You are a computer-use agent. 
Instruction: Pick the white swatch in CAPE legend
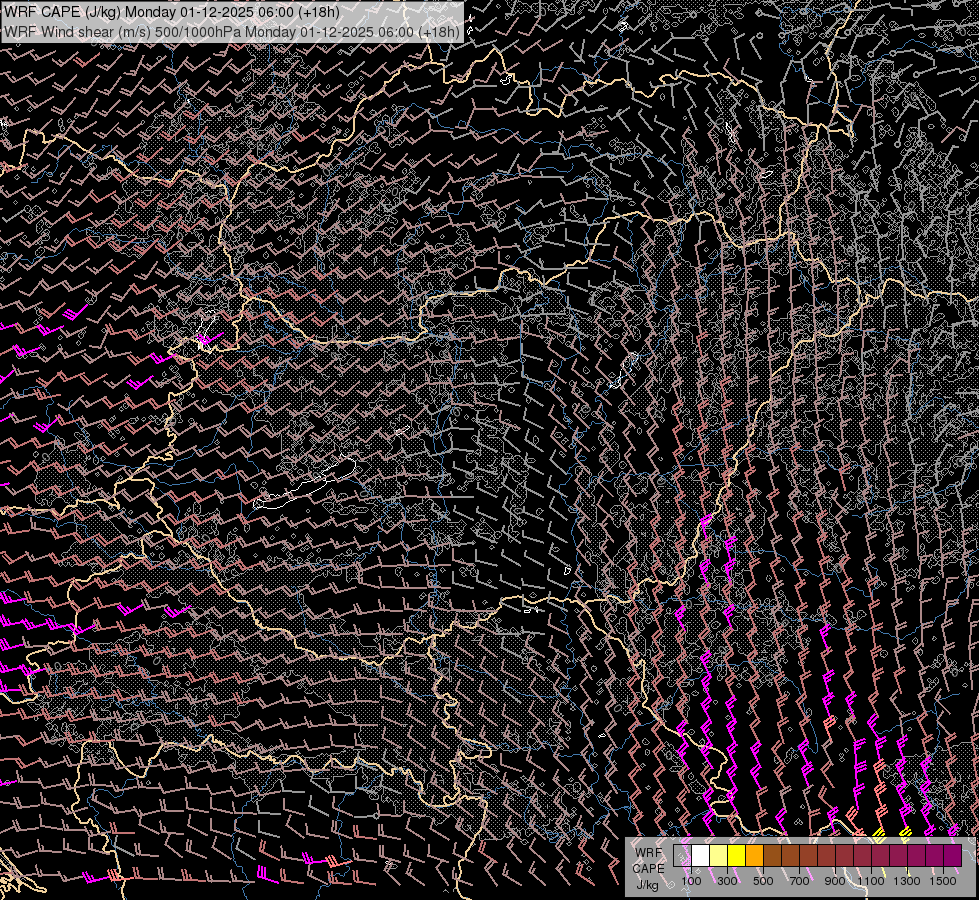[x=700, y=856]
